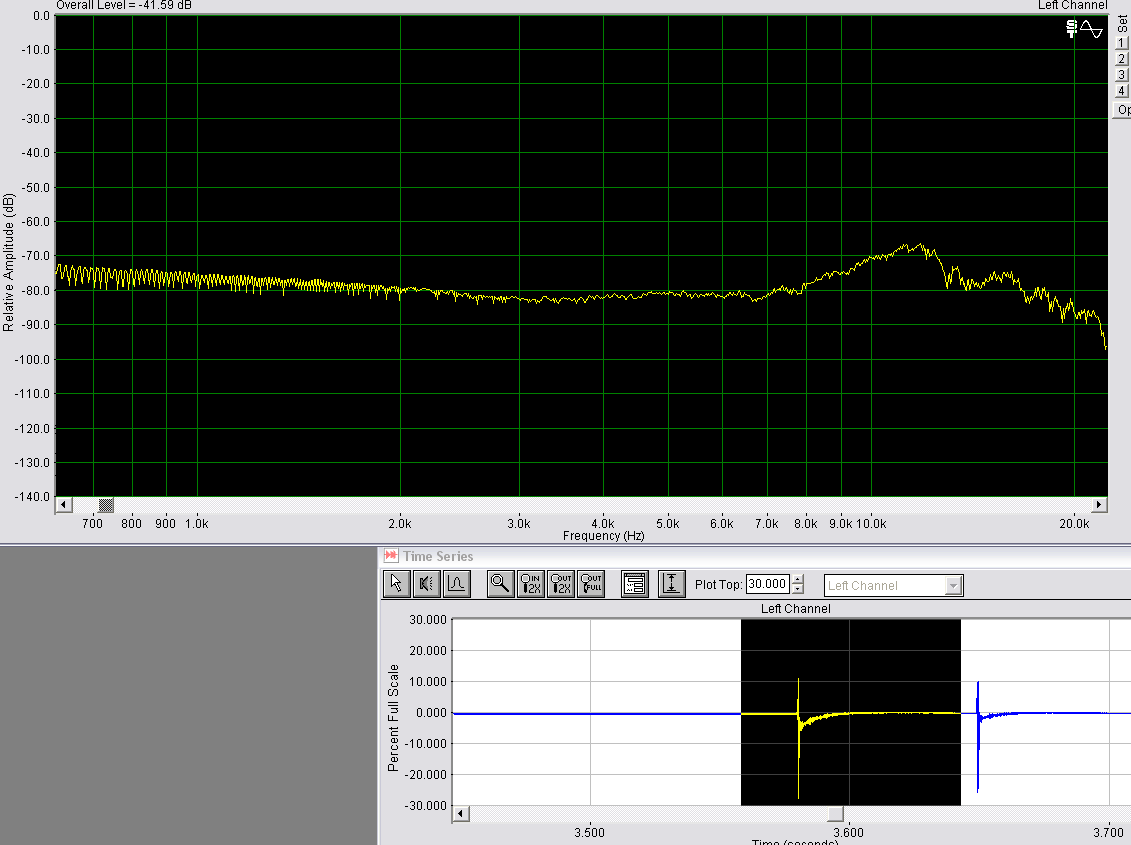This screenshot has height=845, width=1131.
Task: Decrease Plot Top value with down arrow
Action: [798, 589]
